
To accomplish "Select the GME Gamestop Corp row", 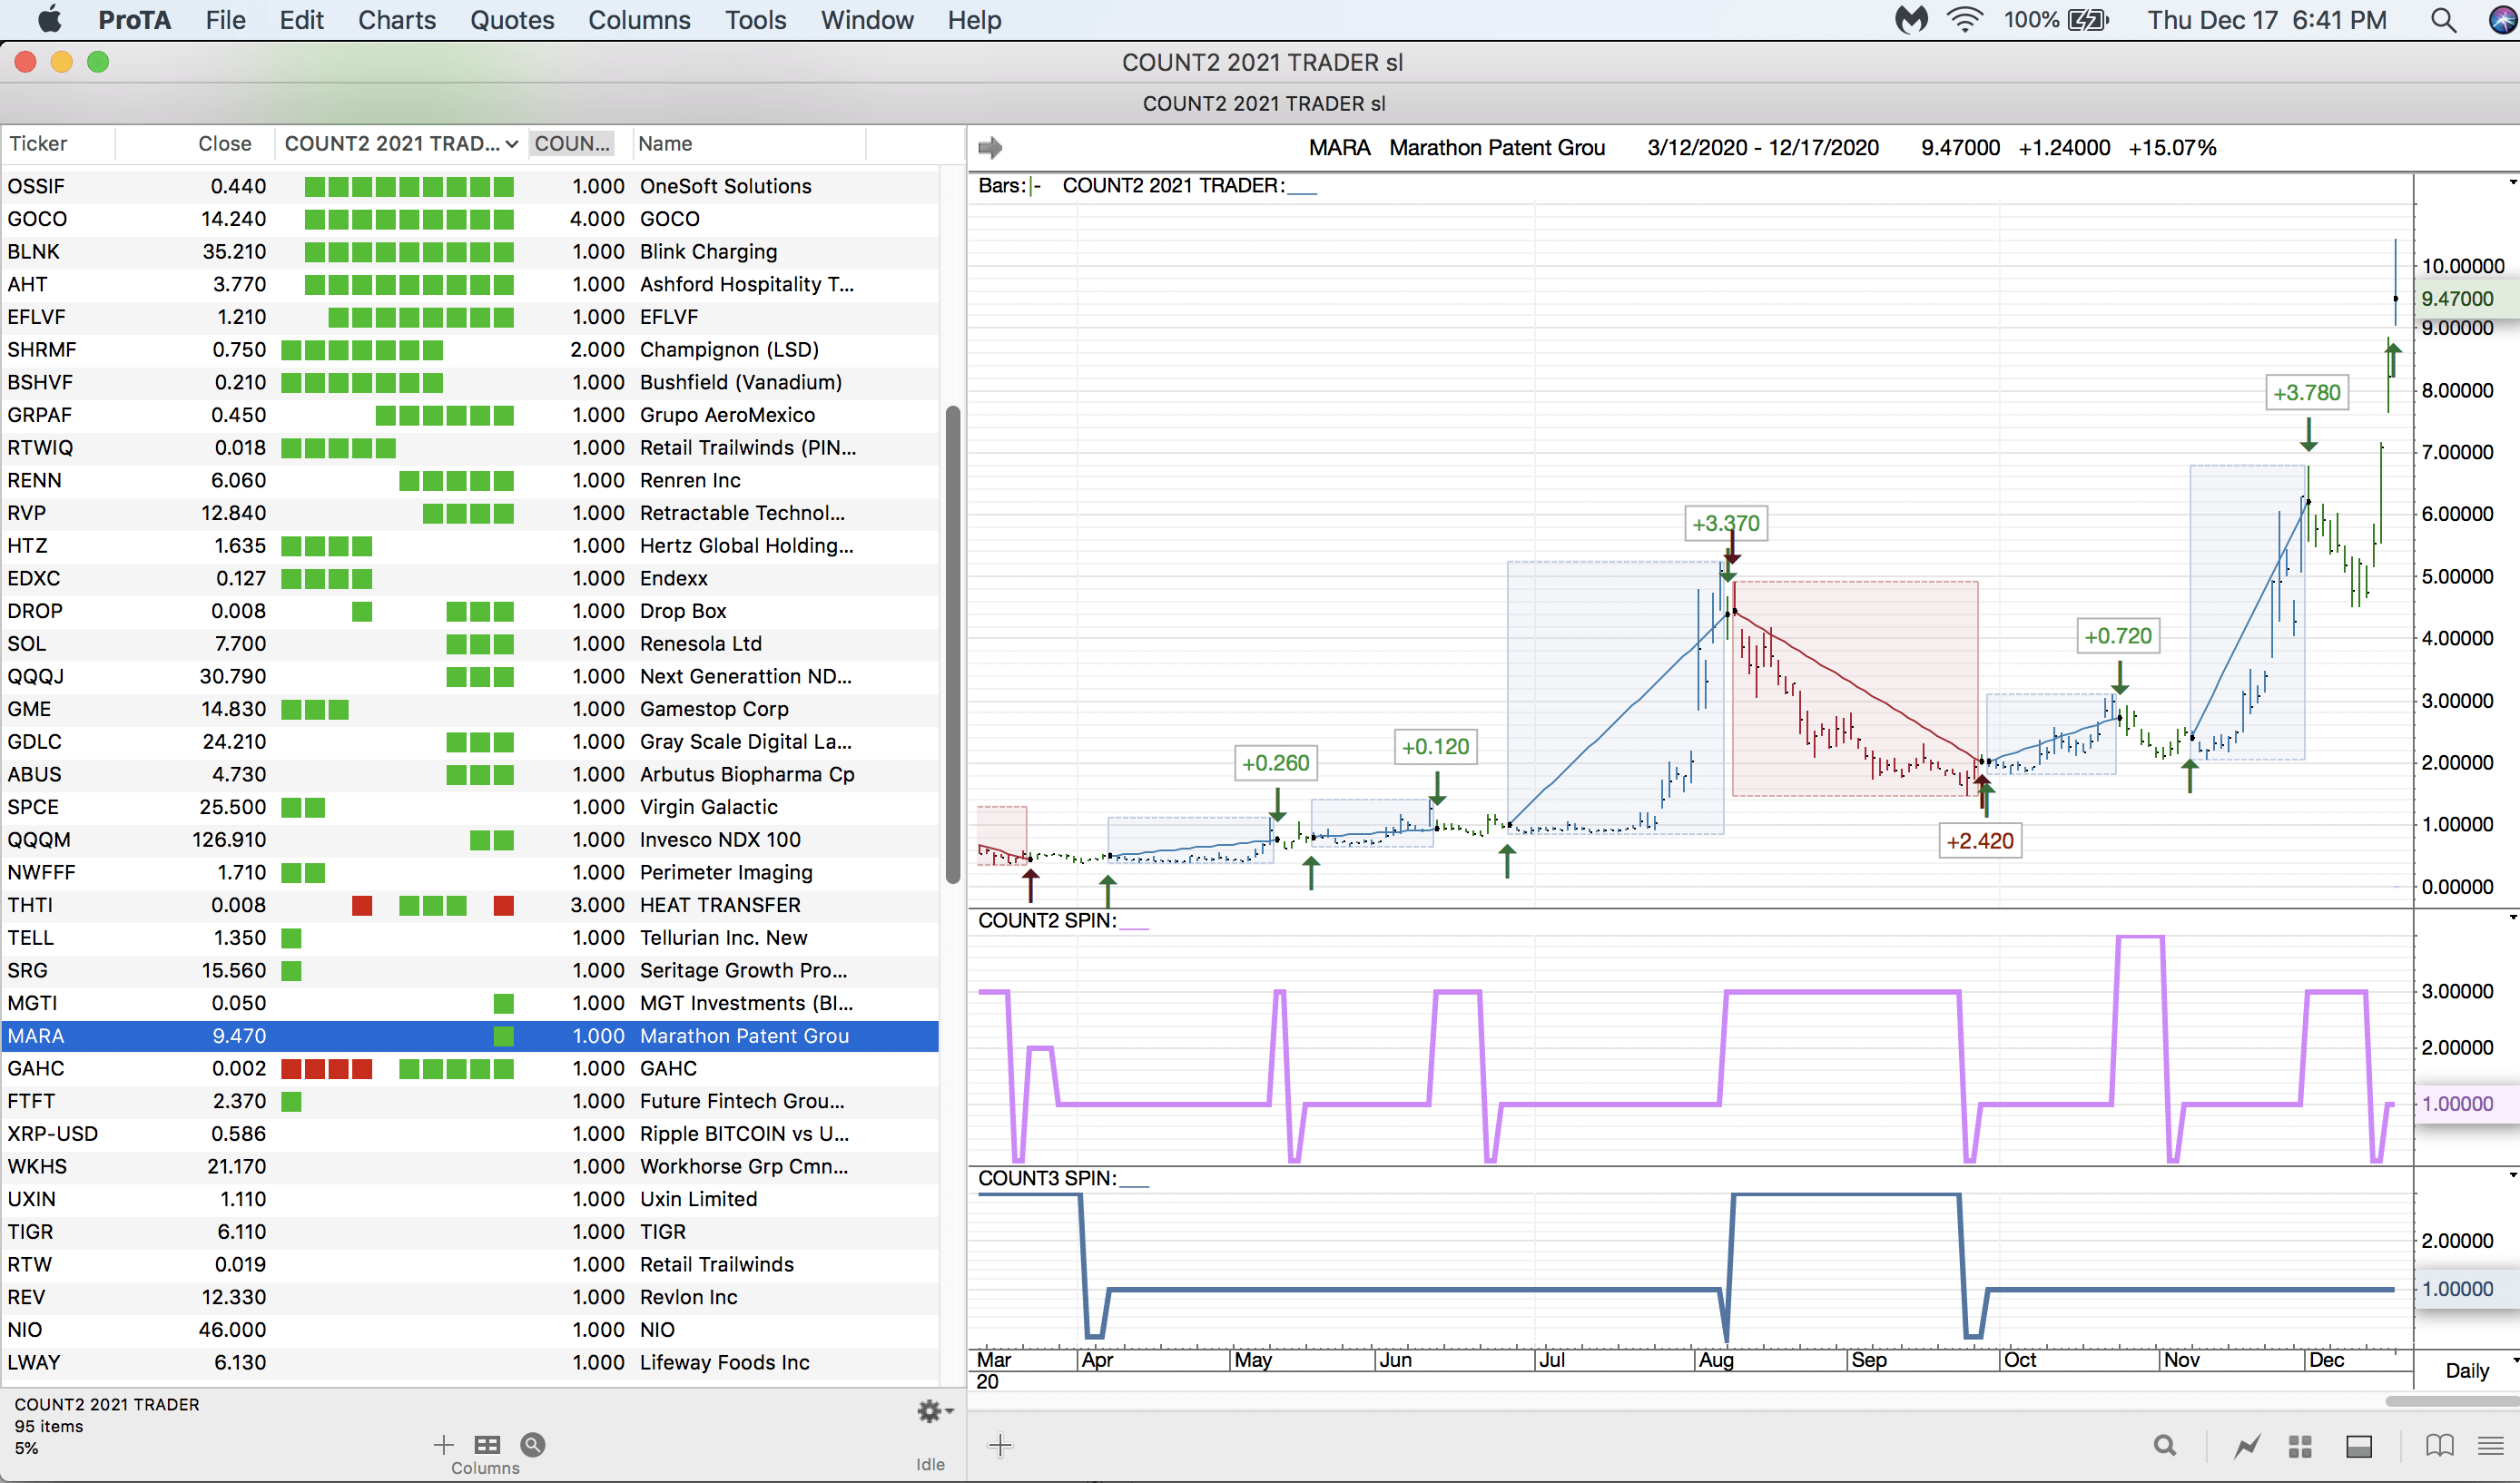I will pos(470,709).
